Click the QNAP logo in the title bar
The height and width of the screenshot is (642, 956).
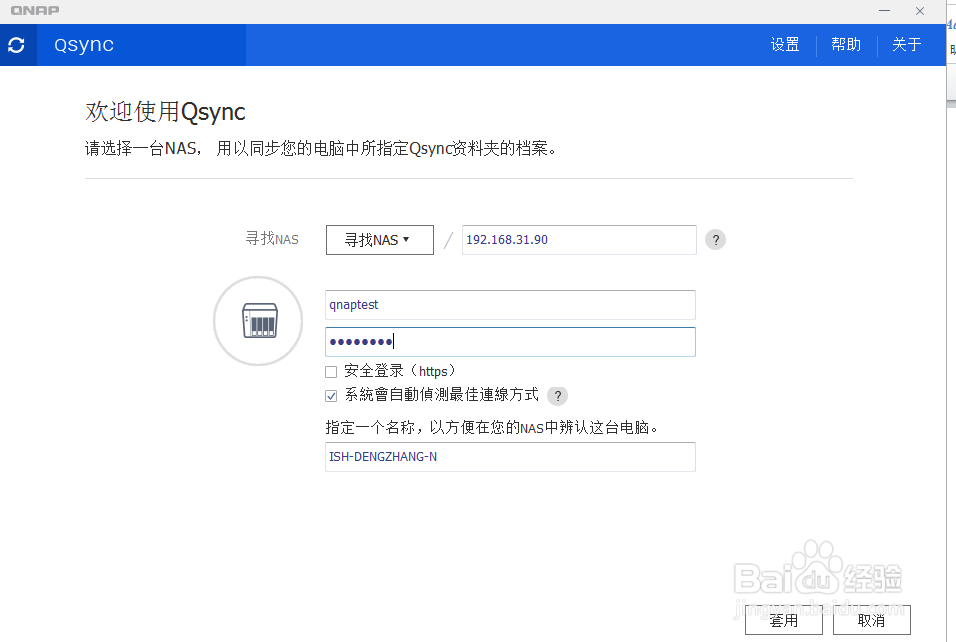(35, 10)
